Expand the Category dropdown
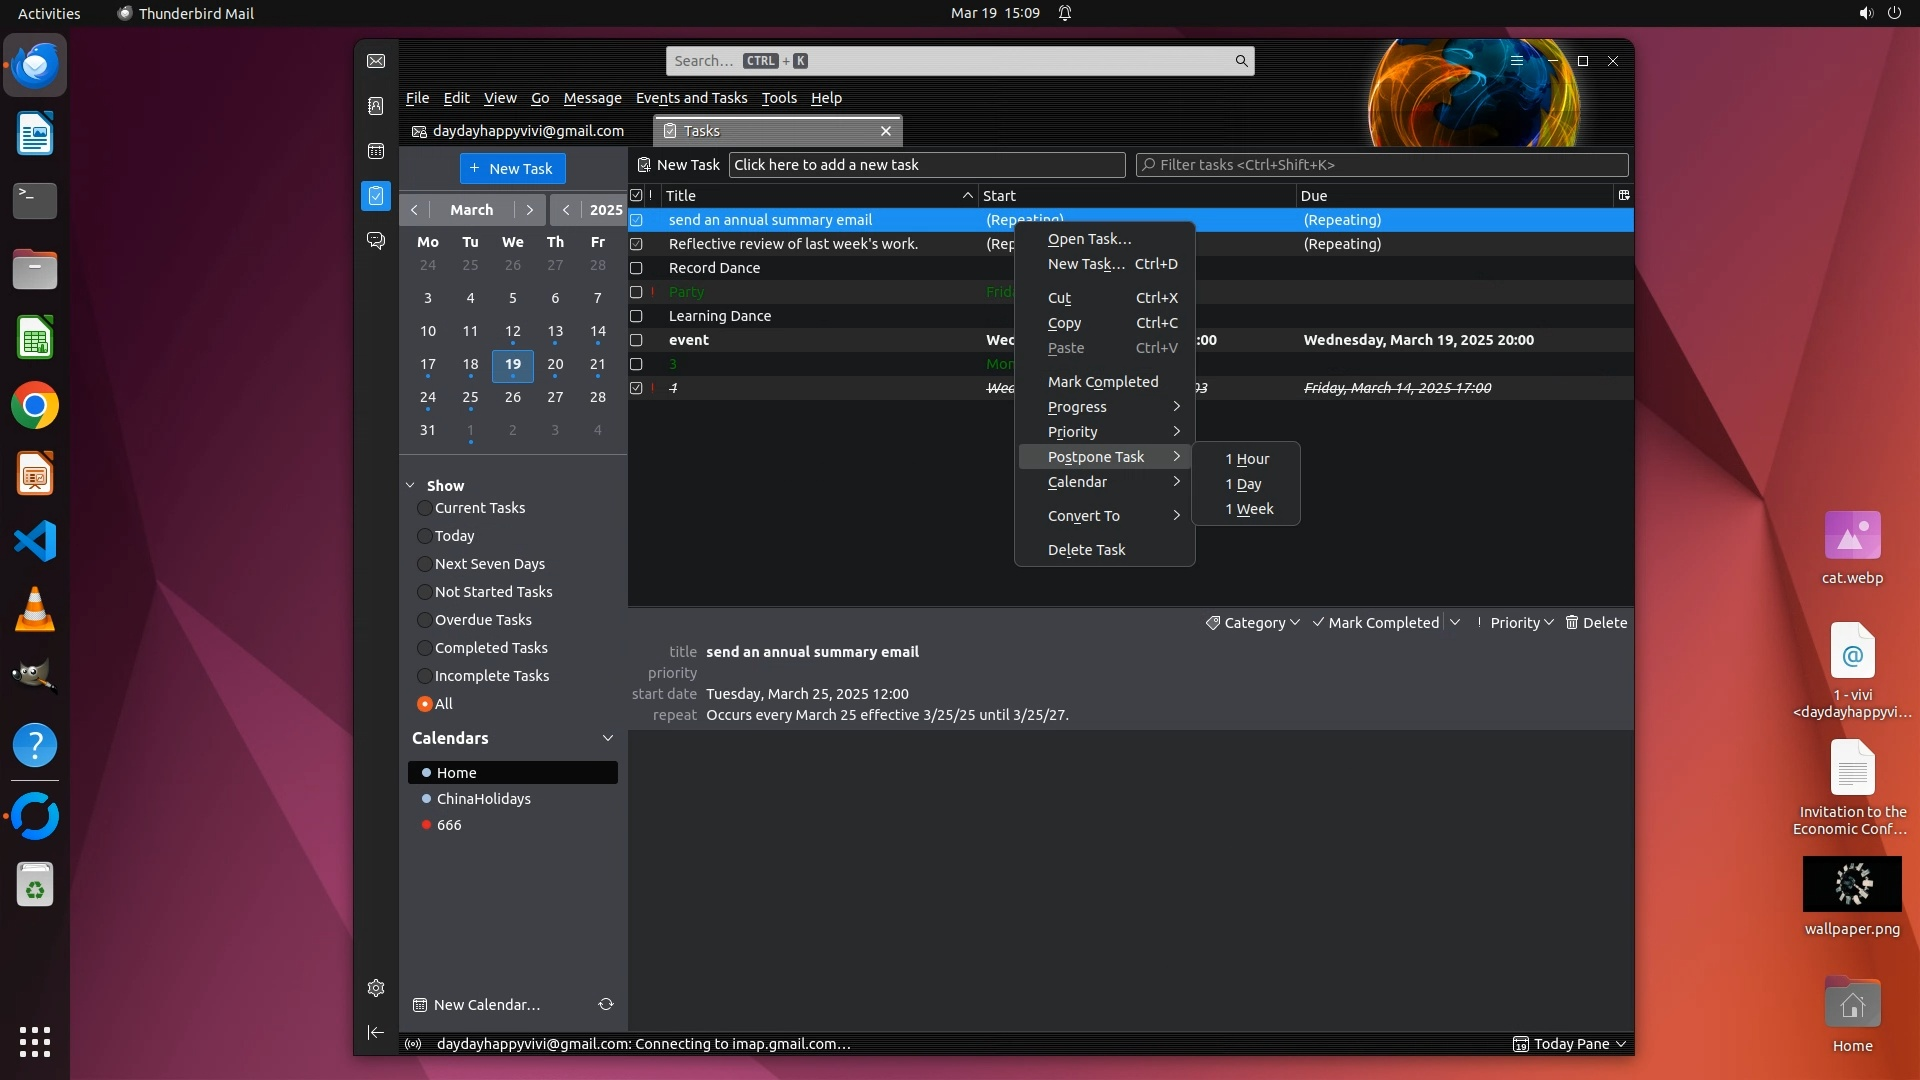 pos(1253,622)
